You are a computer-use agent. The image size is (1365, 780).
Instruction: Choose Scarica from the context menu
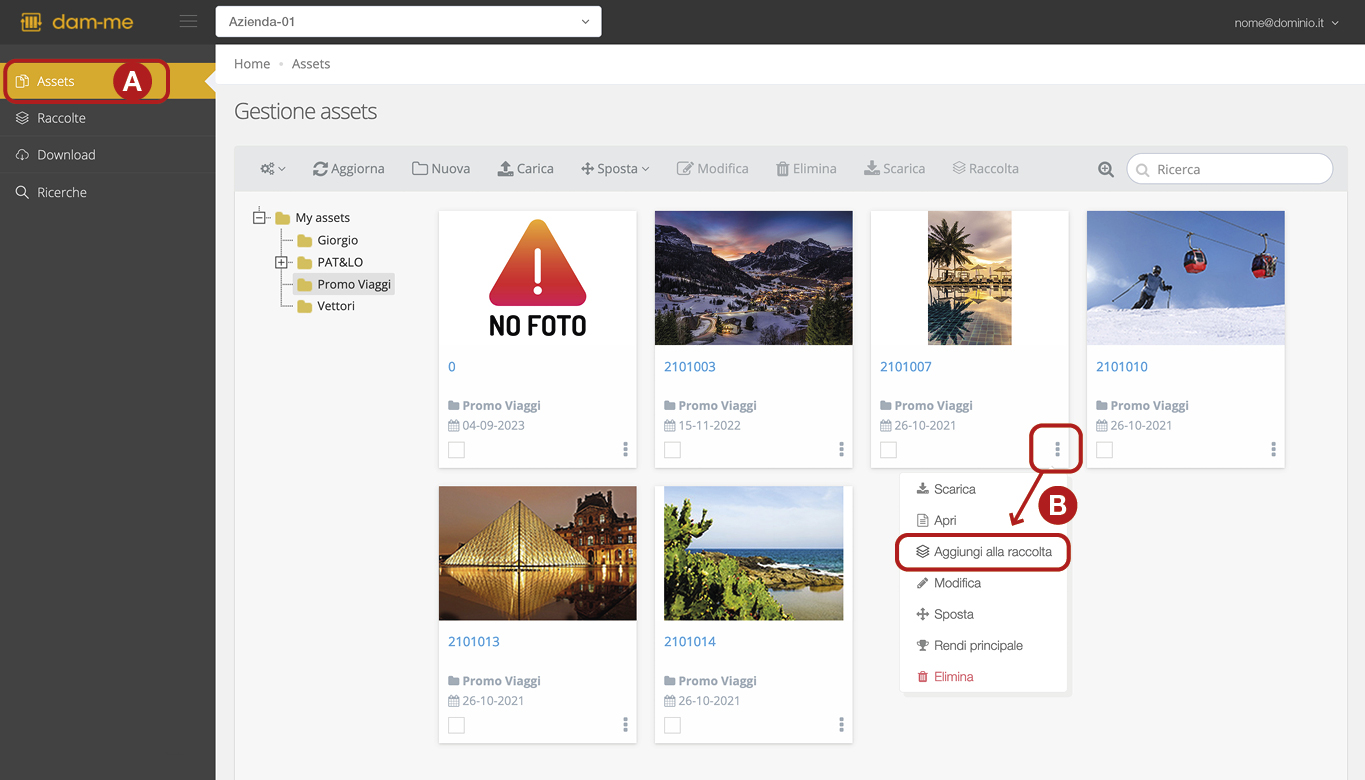(984, 489)
